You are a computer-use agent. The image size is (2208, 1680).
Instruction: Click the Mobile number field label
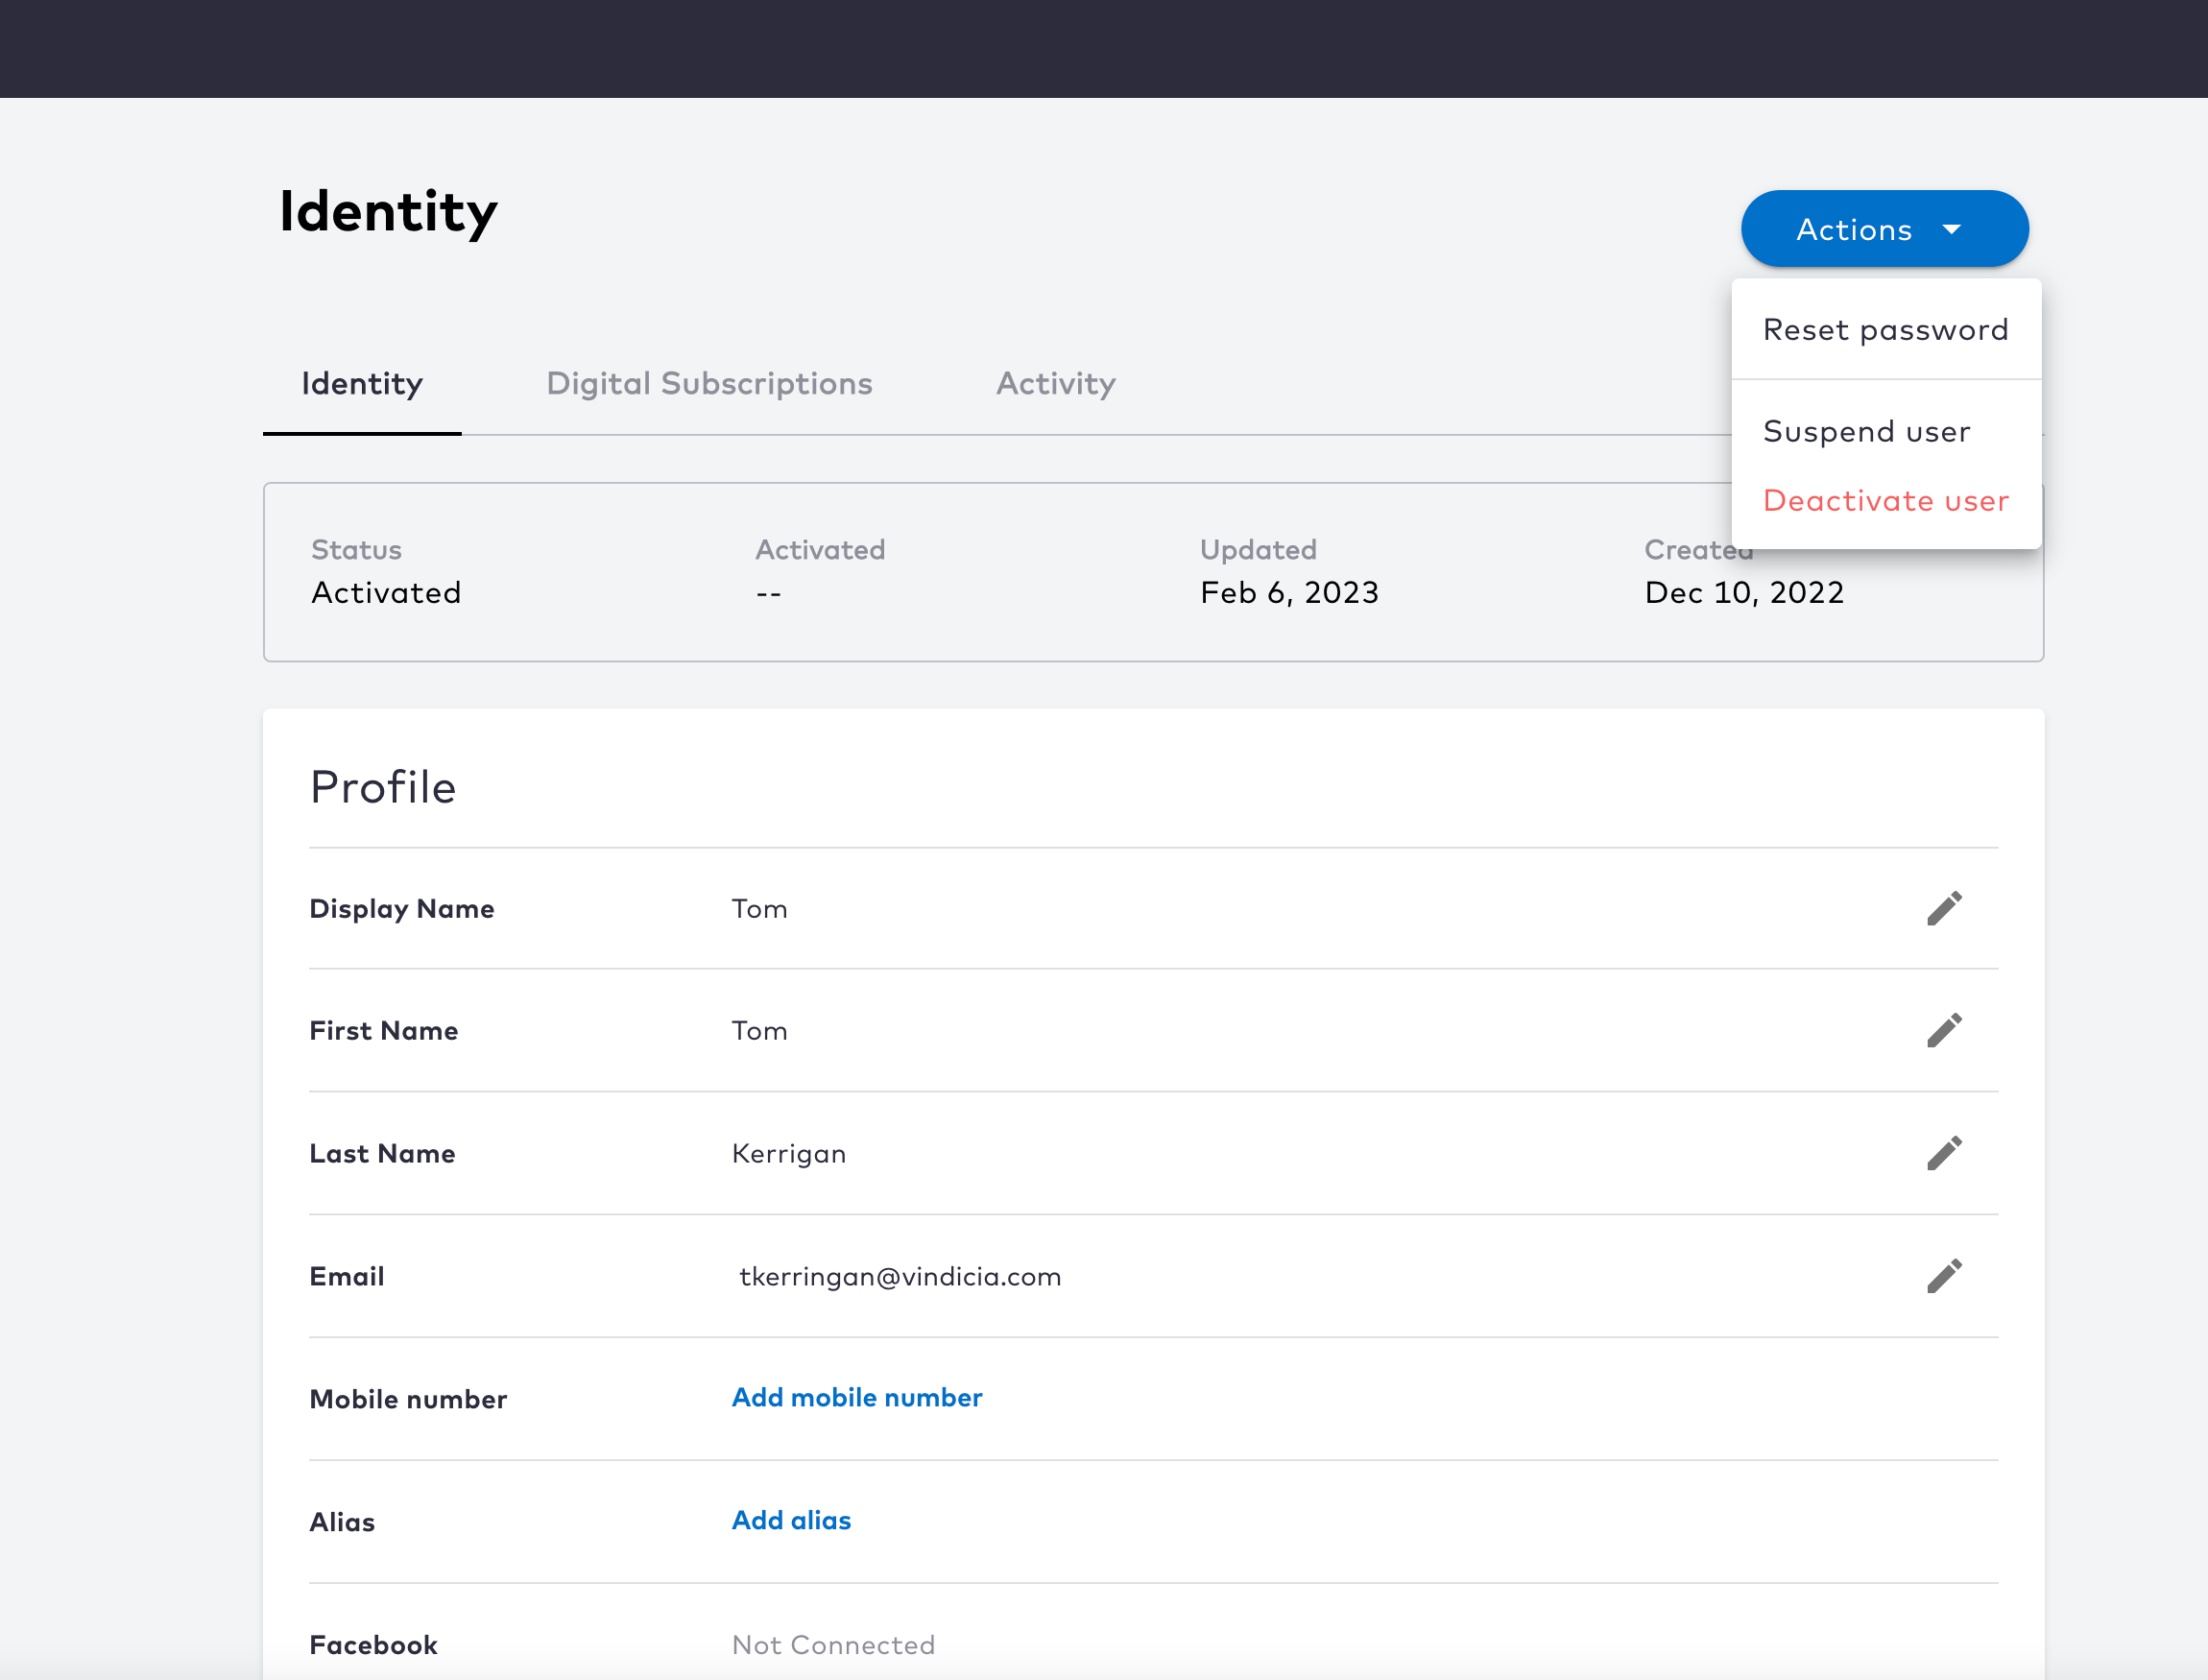click(x=408, y=1399)
